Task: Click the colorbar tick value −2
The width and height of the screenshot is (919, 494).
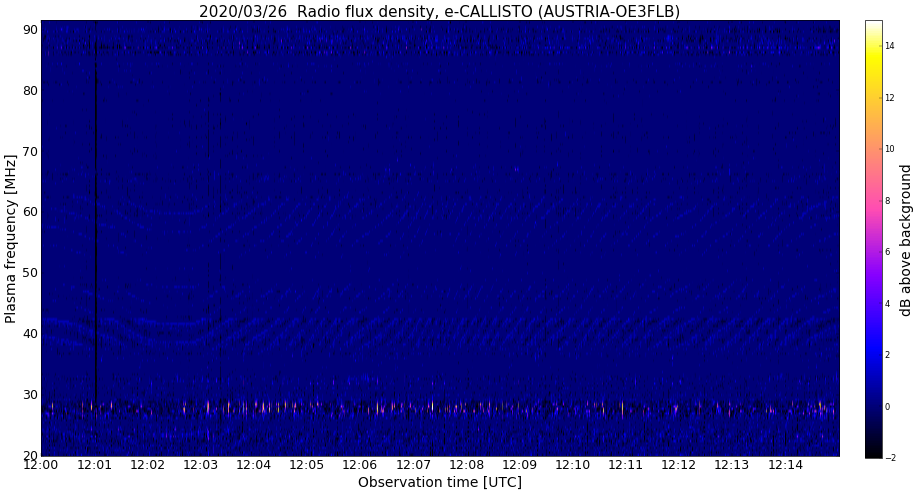Action: coord(890,458)
